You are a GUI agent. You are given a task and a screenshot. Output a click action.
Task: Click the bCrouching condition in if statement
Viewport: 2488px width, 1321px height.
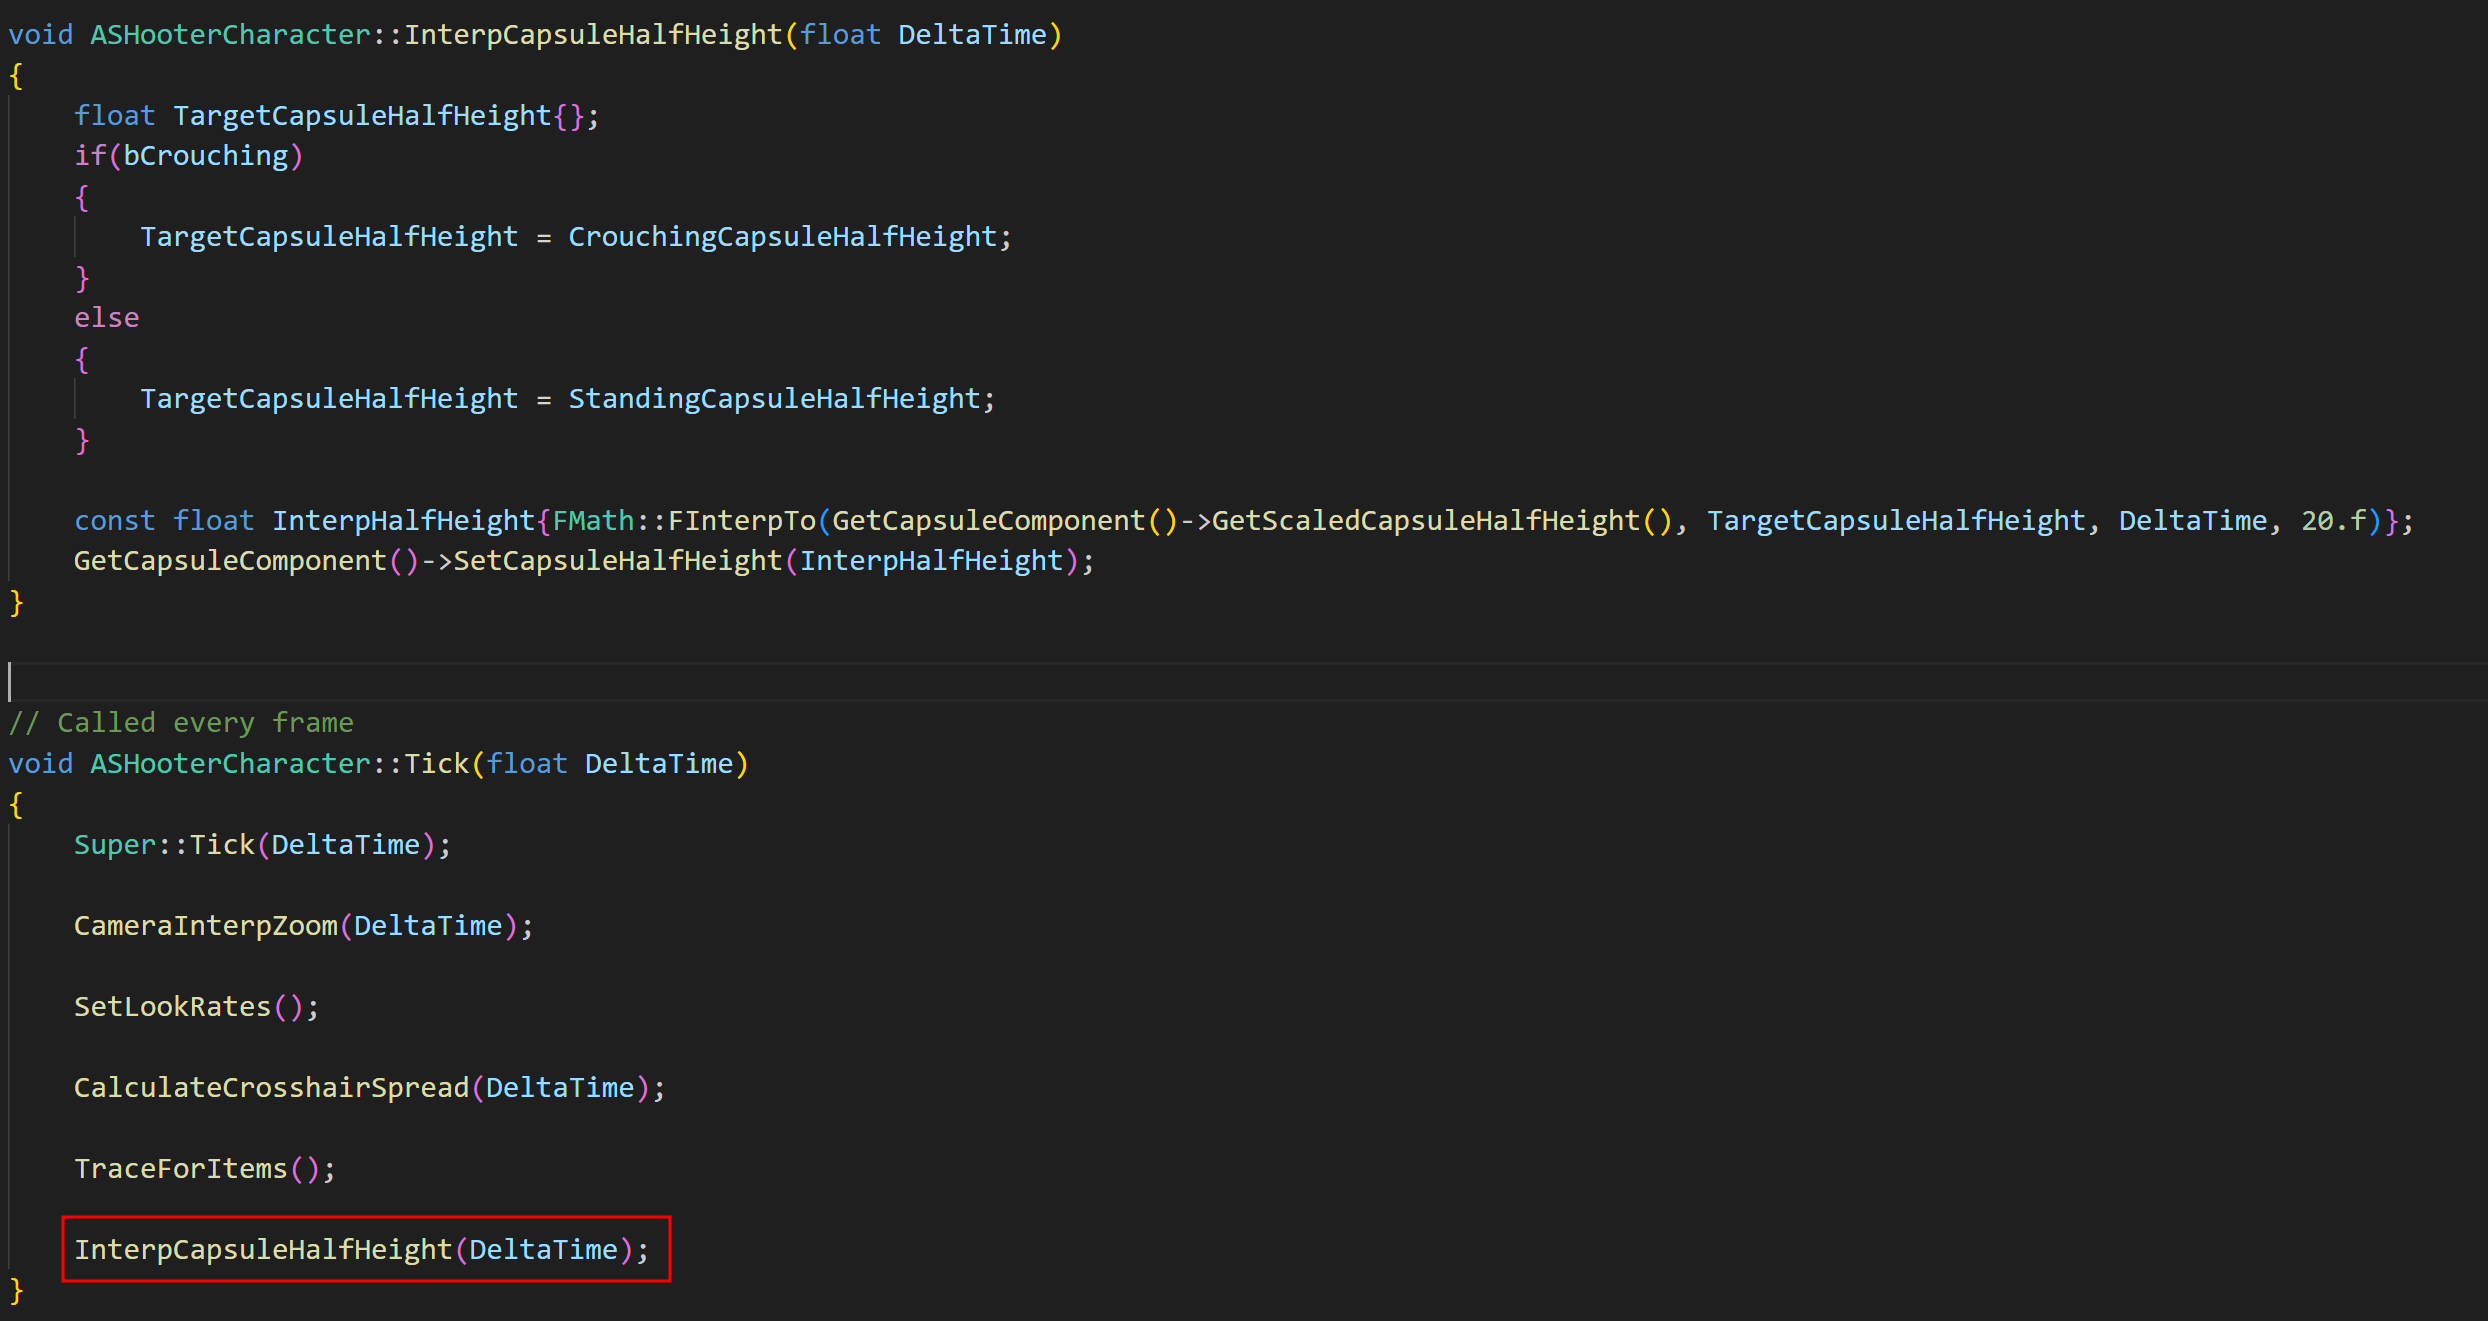pos(205,156)
